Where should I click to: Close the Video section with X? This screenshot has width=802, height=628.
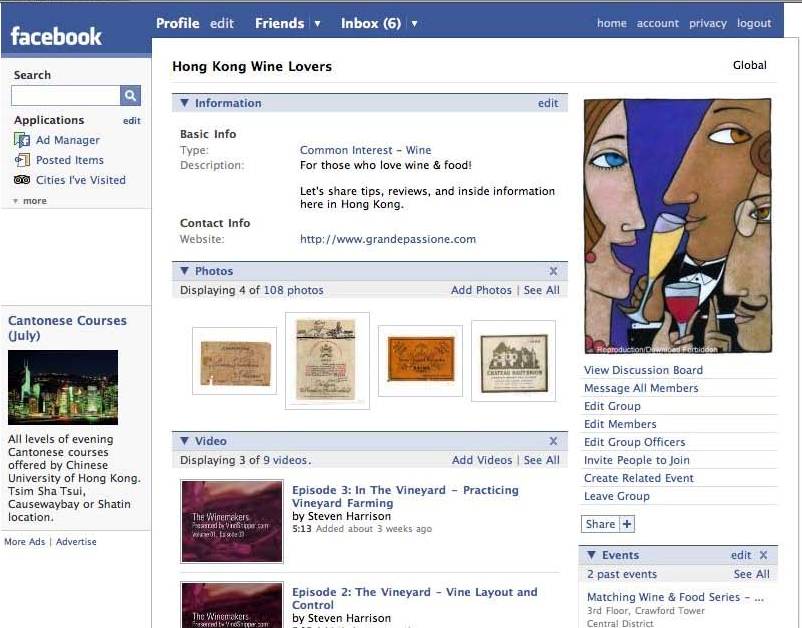[553, 441]
